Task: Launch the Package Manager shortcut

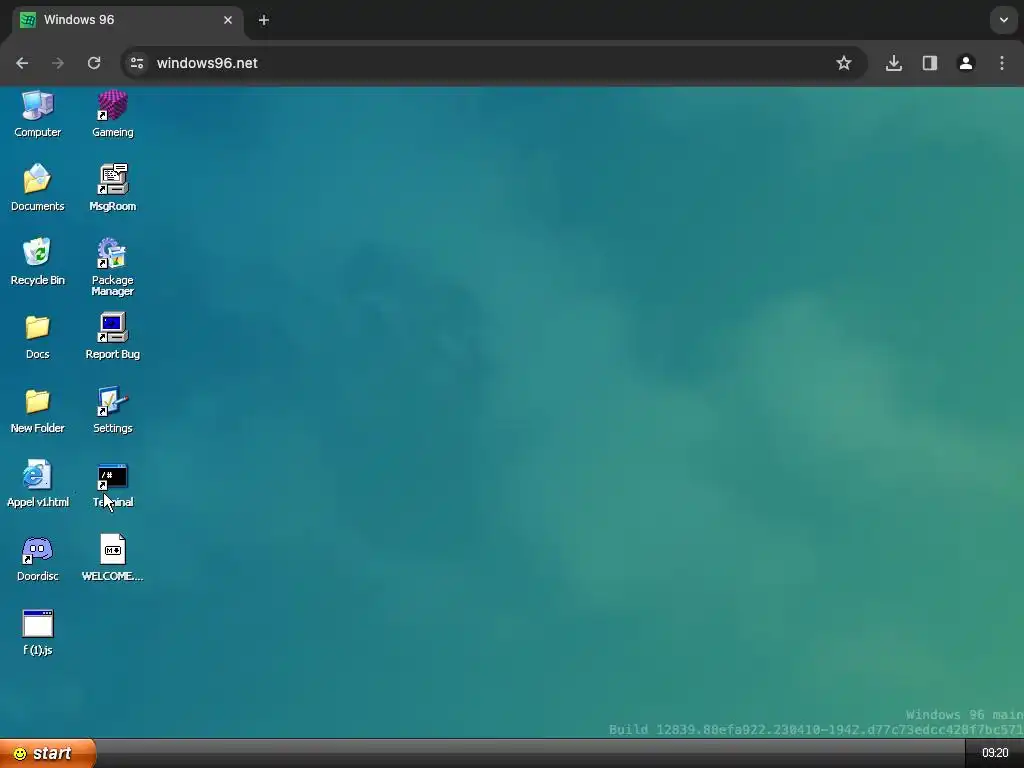Action: click(112, 267)
